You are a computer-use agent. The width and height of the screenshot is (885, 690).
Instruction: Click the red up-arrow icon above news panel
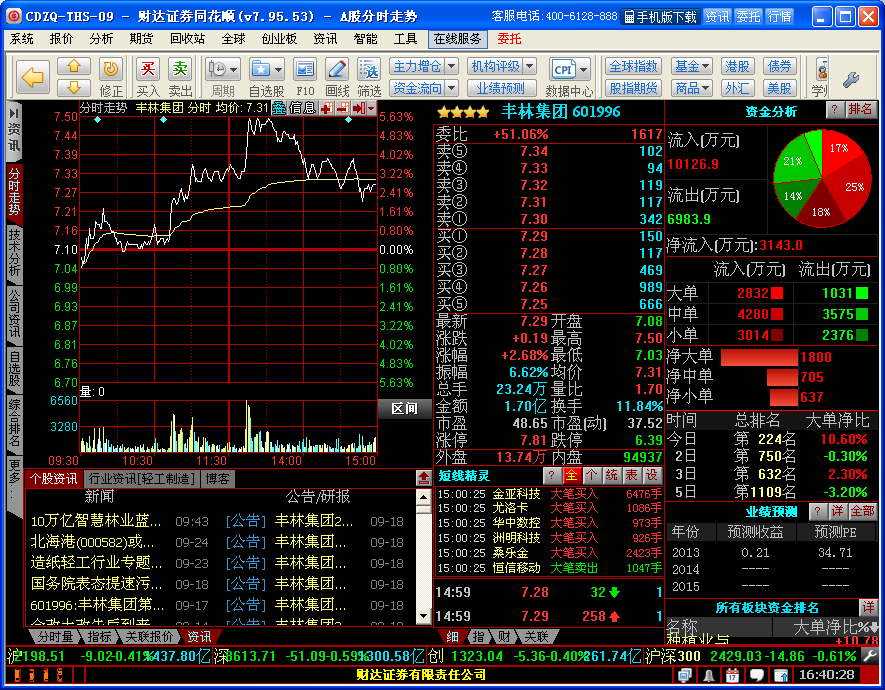pyautogui.click(x=424, y=478)
